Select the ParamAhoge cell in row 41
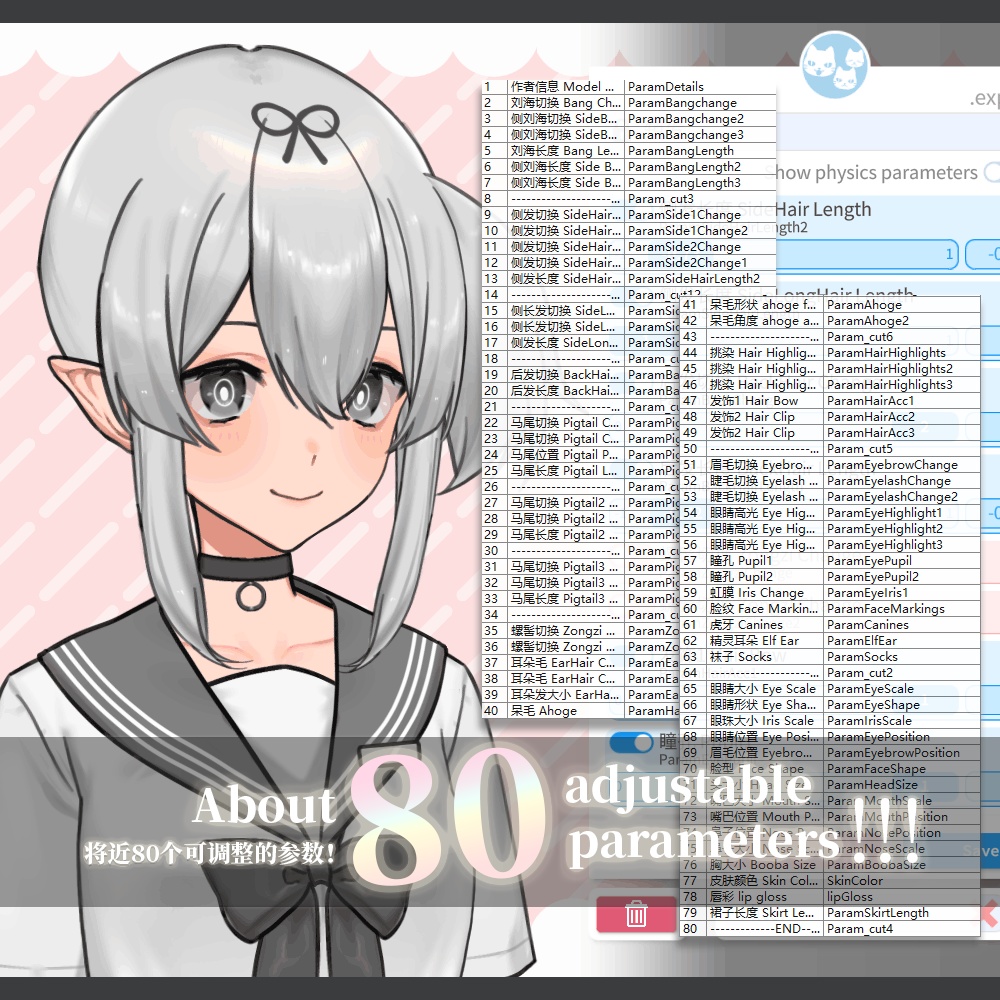 (902, 305)
